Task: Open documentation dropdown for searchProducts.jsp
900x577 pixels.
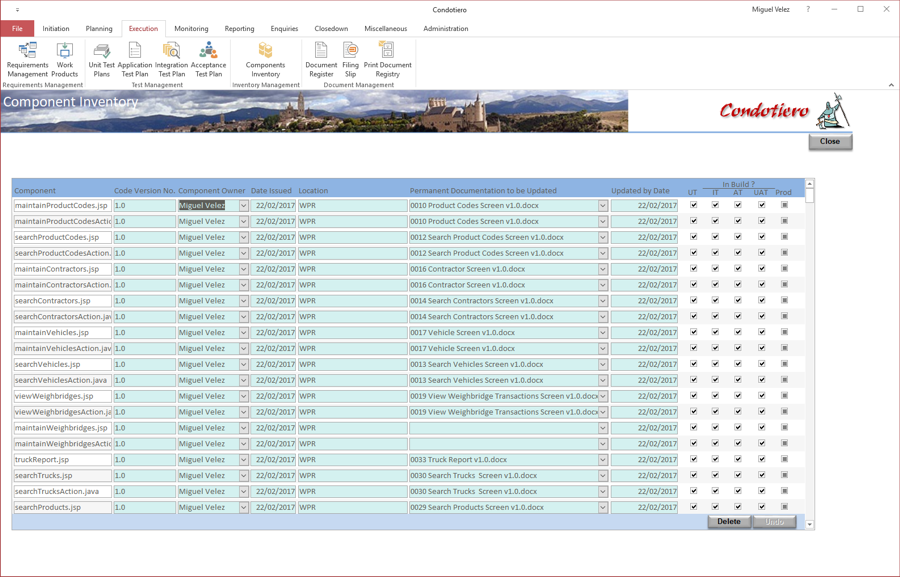Action: (x=603, y=508)
